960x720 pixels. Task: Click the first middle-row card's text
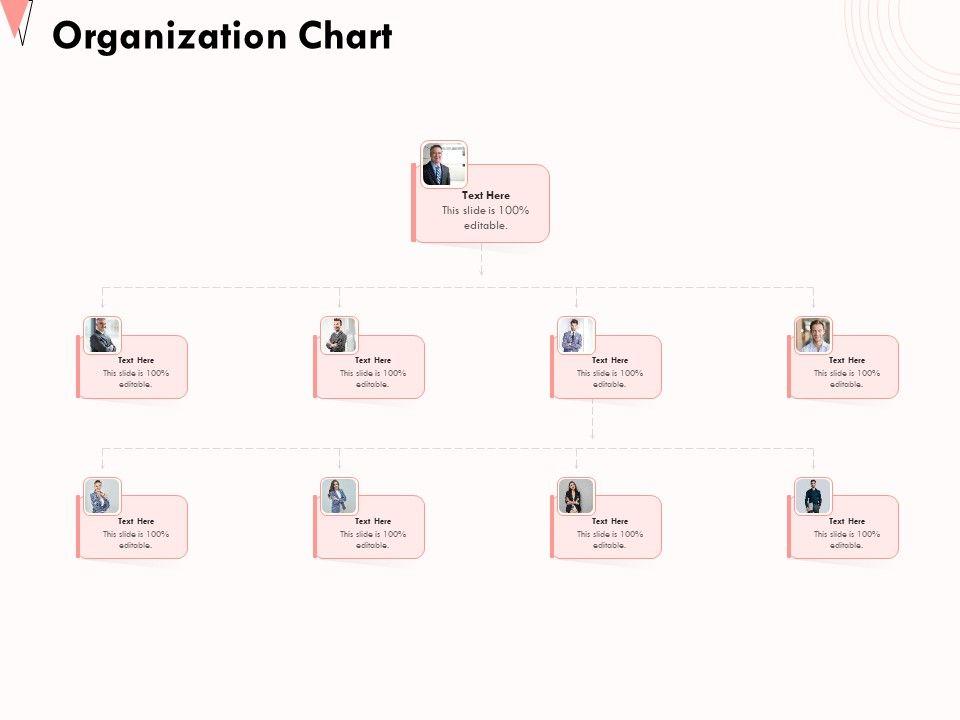pyautogui.click(x=136, y=372)
